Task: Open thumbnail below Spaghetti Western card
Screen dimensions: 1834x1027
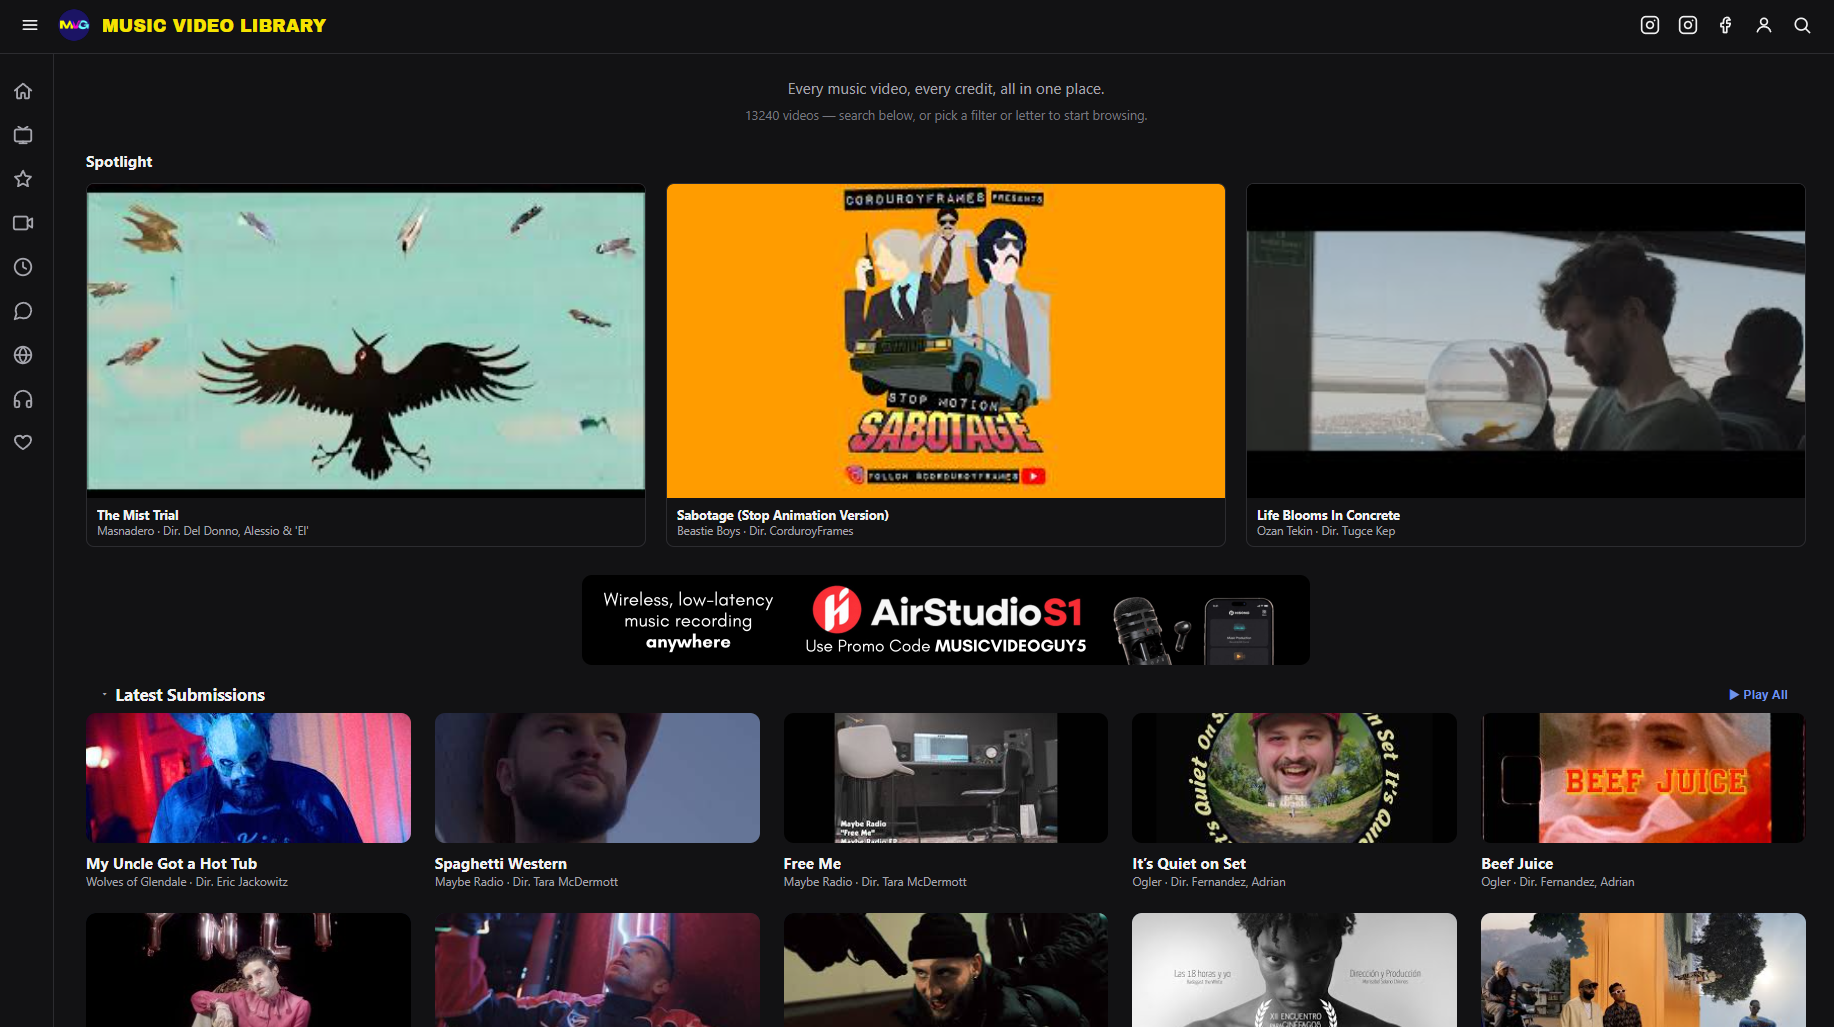Action: point(597,970)
